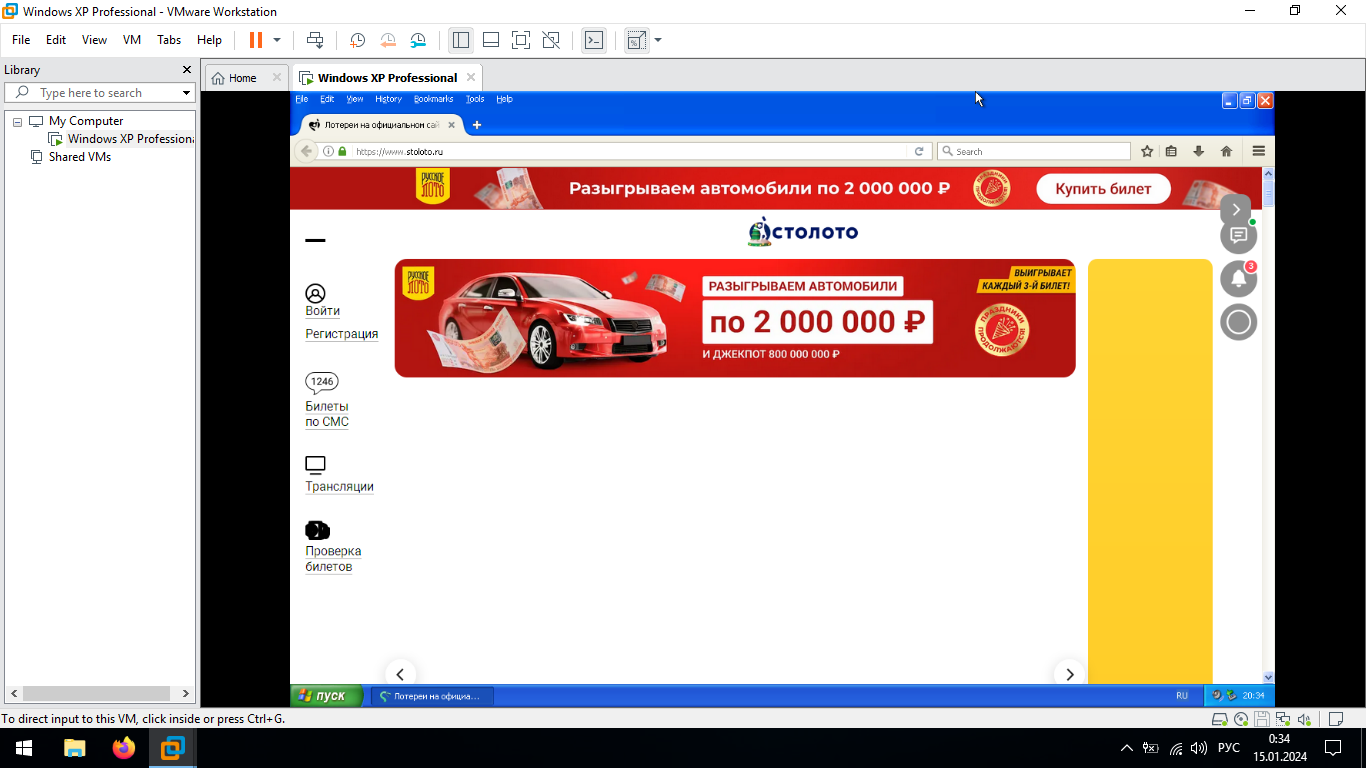Open Firefox History menu in the VM
The width and height of the screenshot is (1366, 768).
click(388, 99)
